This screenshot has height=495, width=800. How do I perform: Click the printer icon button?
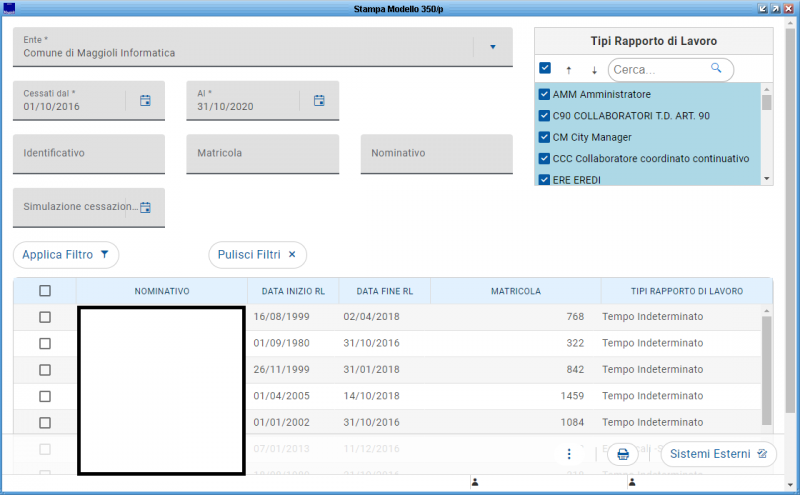[623, 454]
